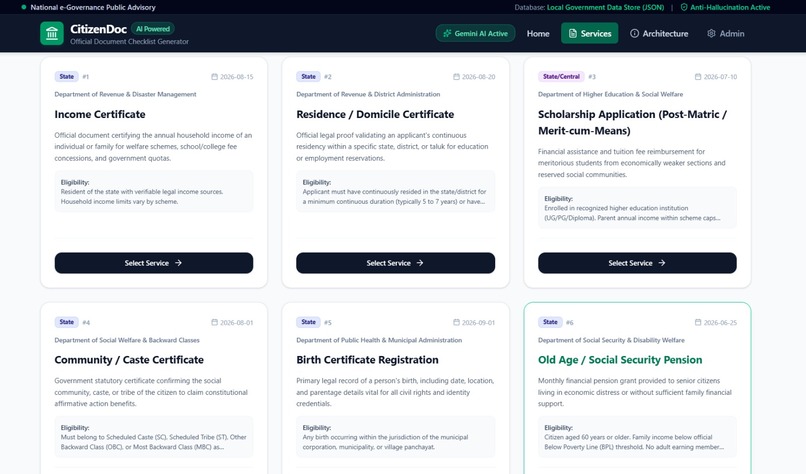Image resolution: width=806 pixels, height=474 pixels.
Task: Click the shield icon next to Anti-Hallucination Active
Action: (x=684, y=7)
